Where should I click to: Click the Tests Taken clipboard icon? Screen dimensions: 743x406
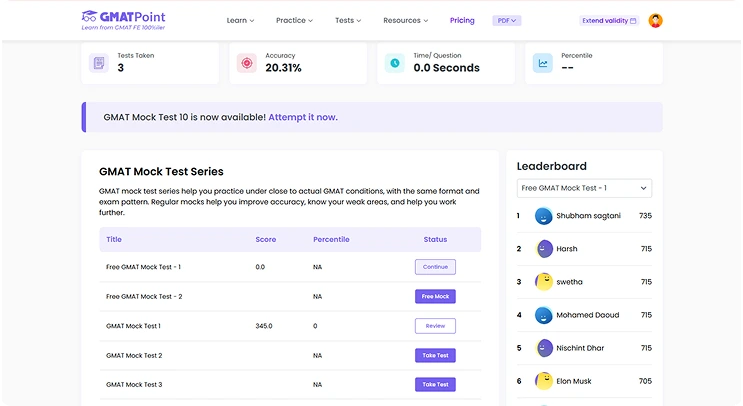[99, 63]
